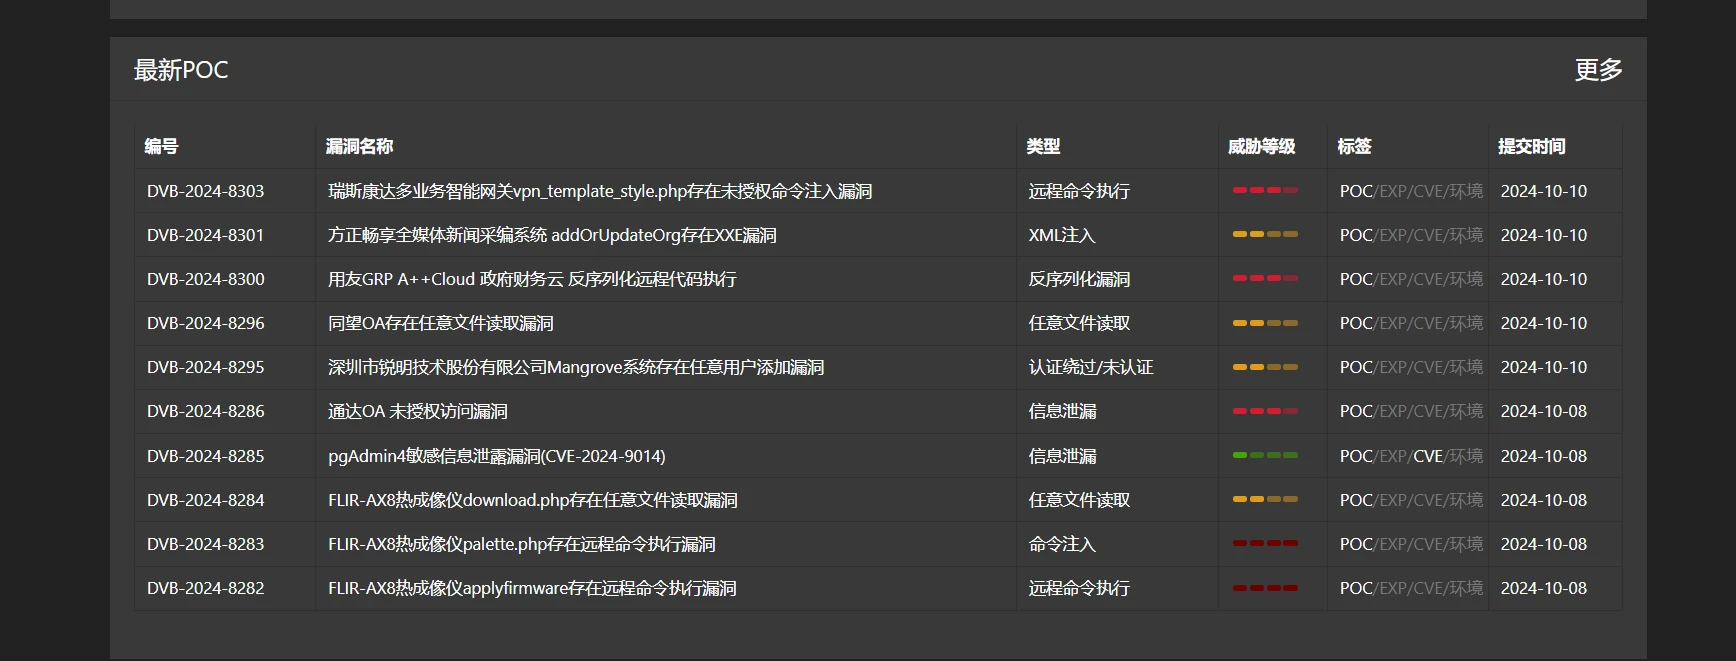This screenshot has width=1736, height=661.
Task: Click the 环境 tag in DVB-2024-8282 row
Action: [x=1466, y=588]
